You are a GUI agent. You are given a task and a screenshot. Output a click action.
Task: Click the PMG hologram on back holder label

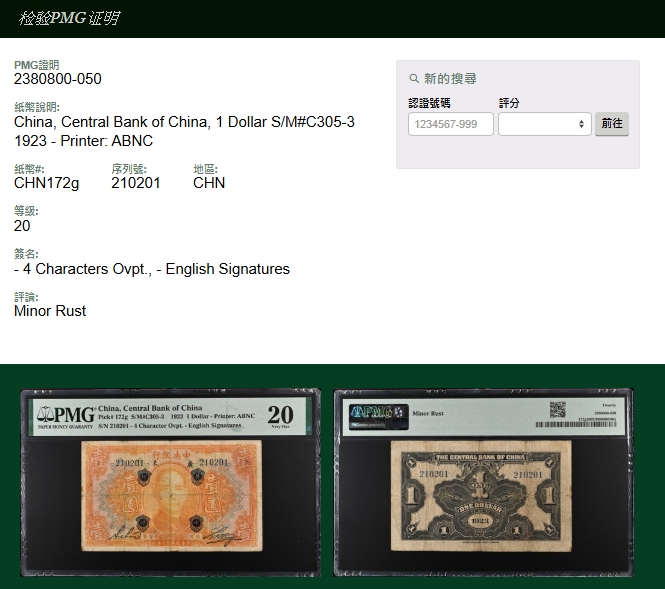click(x=377, y=412)
